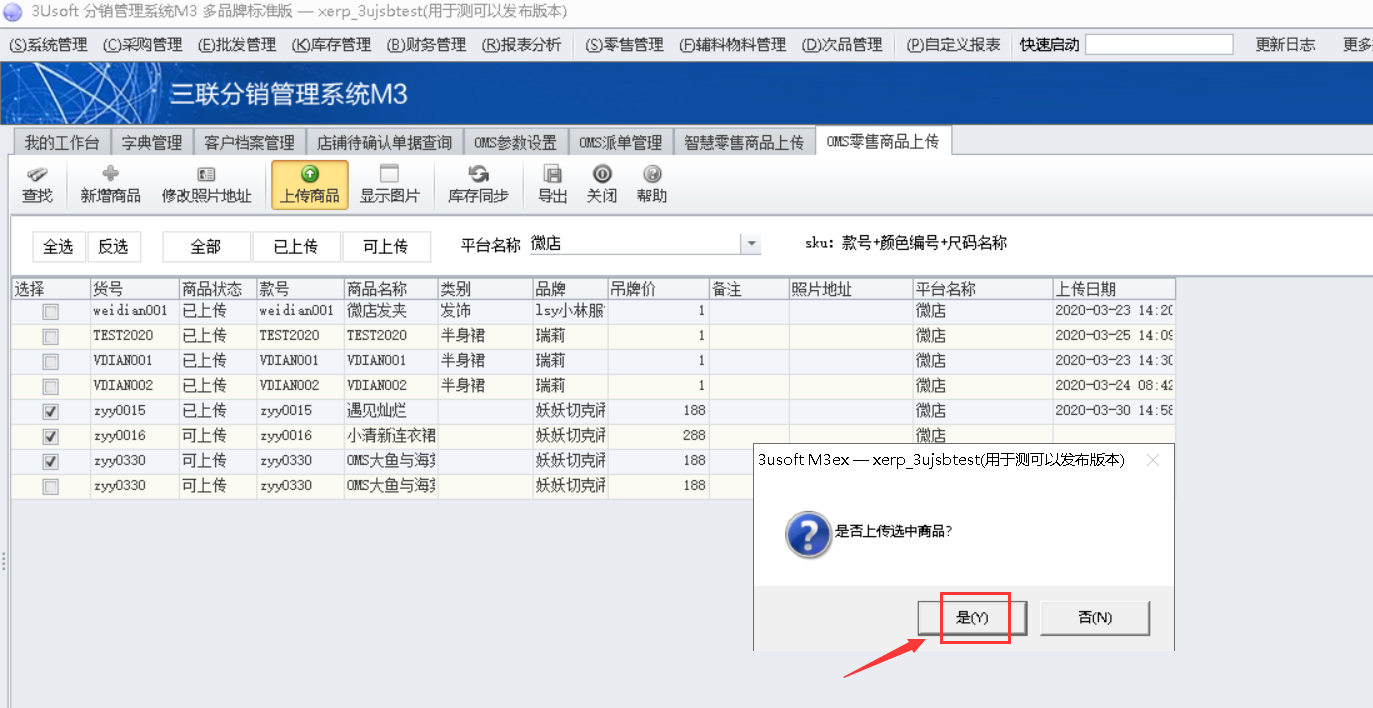Filter by 全部 button

[x=206, y=247]
